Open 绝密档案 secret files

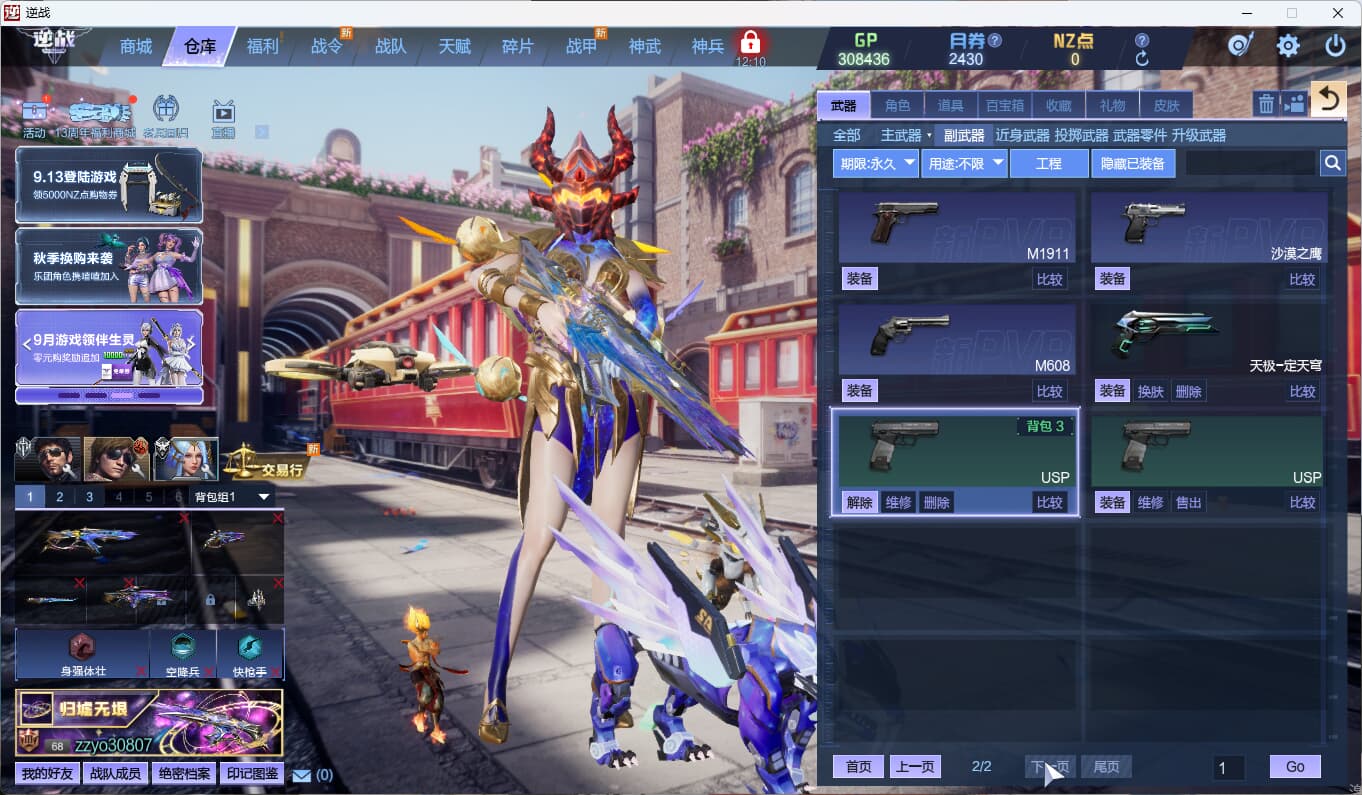183,774
